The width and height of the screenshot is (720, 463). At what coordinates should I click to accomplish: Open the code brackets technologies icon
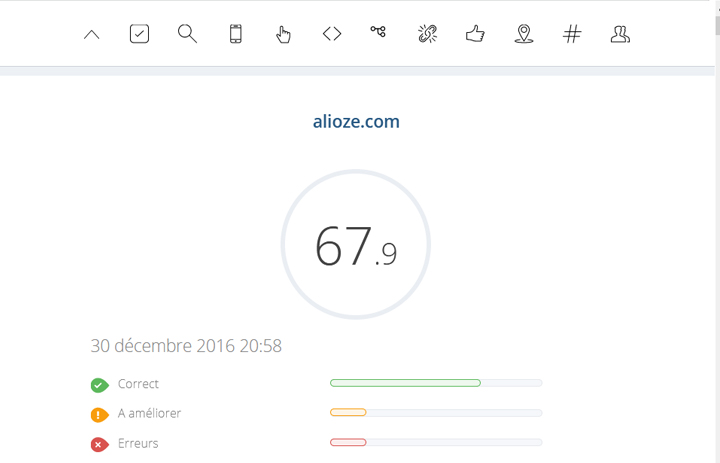332,34
